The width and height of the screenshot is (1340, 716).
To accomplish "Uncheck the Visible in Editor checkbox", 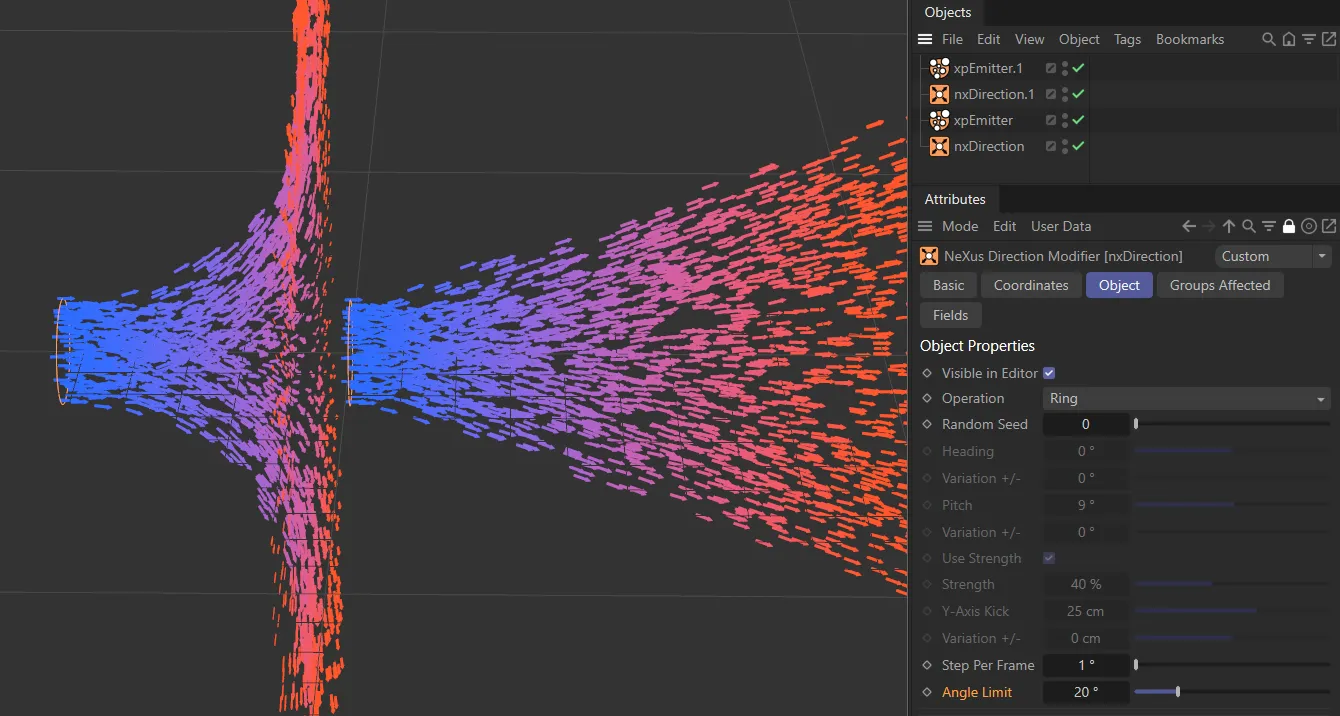I will pos(1048,372).
